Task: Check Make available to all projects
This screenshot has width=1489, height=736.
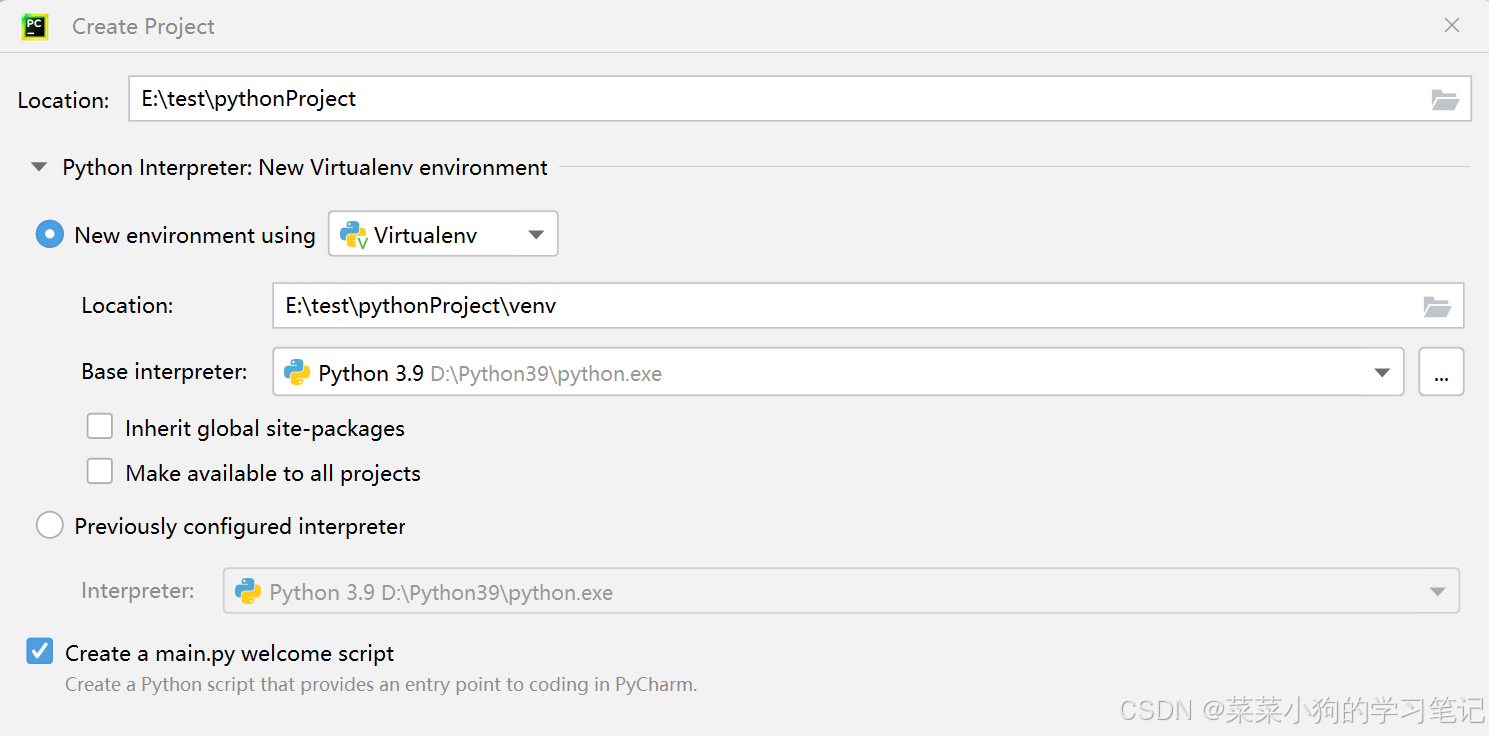Action: [100, 473]
